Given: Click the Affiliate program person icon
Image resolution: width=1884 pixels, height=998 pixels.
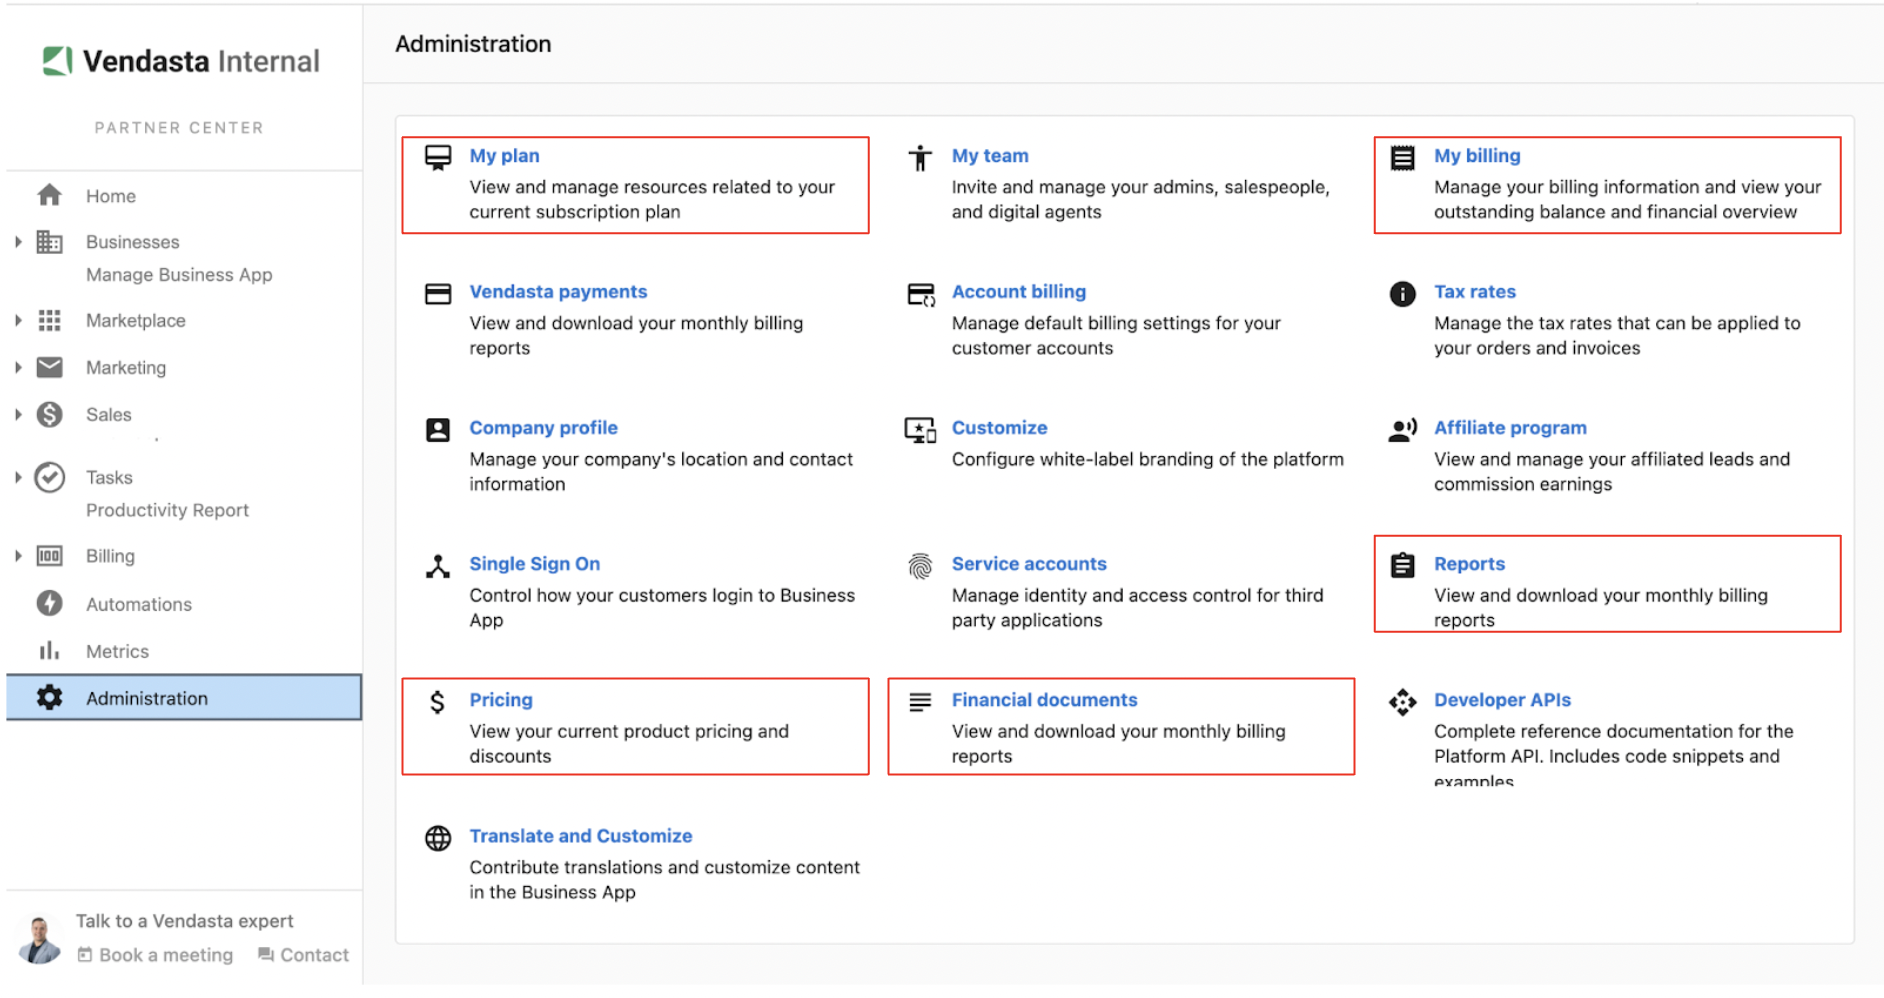Looking at the screenshot, I should (1403, 430).
